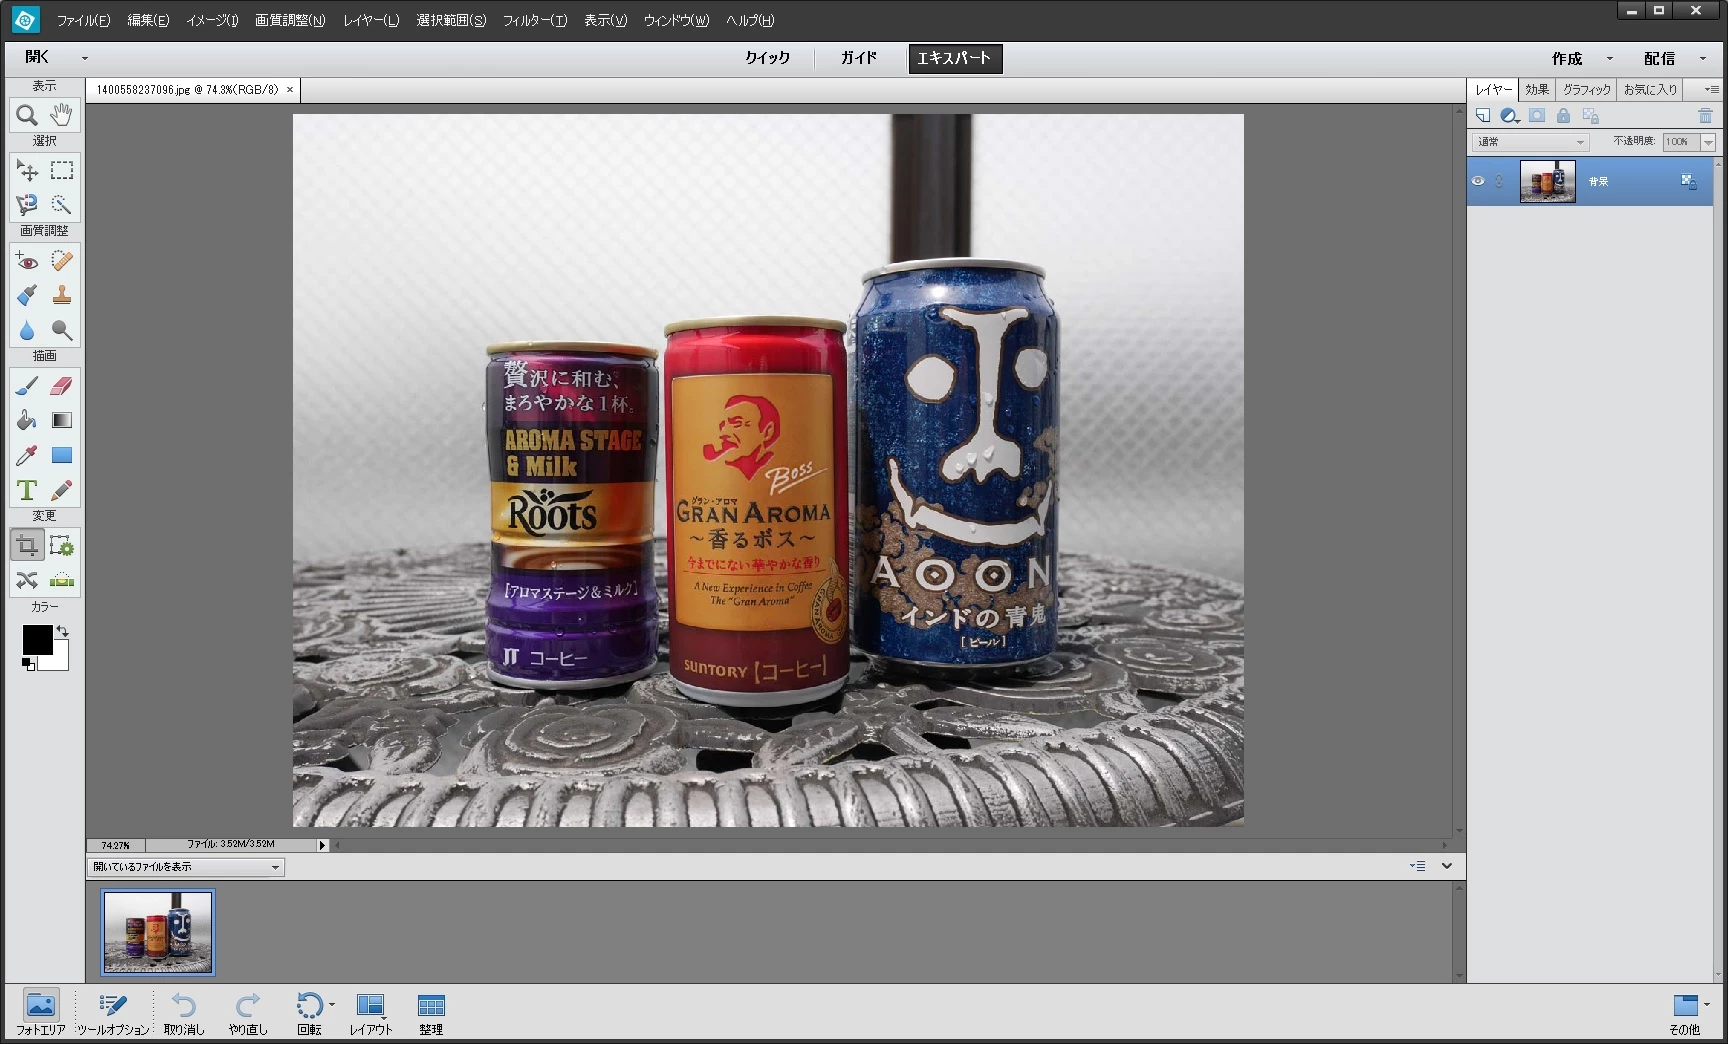Select the Spot Healing Brush tool
Image resolution: width=1728 pixels, height=1044 pixels.
click(62, 261)
